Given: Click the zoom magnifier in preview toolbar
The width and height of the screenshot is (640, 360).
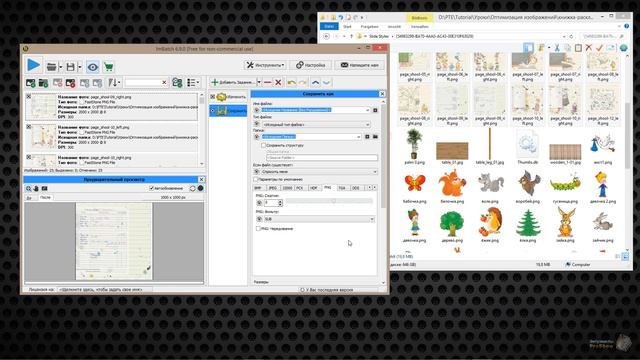Looking at the screenshot, I should 29,189.
